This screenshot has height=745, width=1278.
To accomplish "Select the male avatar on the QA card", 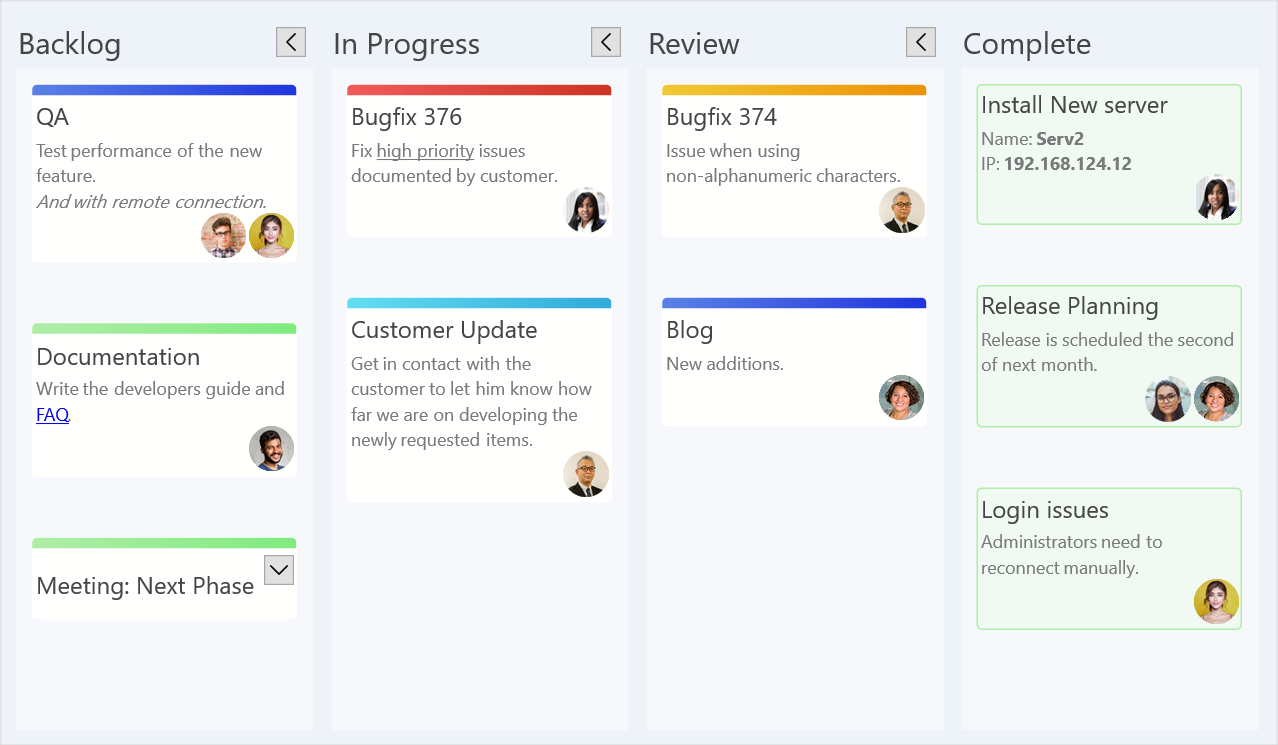I will [x=223, y=235].
